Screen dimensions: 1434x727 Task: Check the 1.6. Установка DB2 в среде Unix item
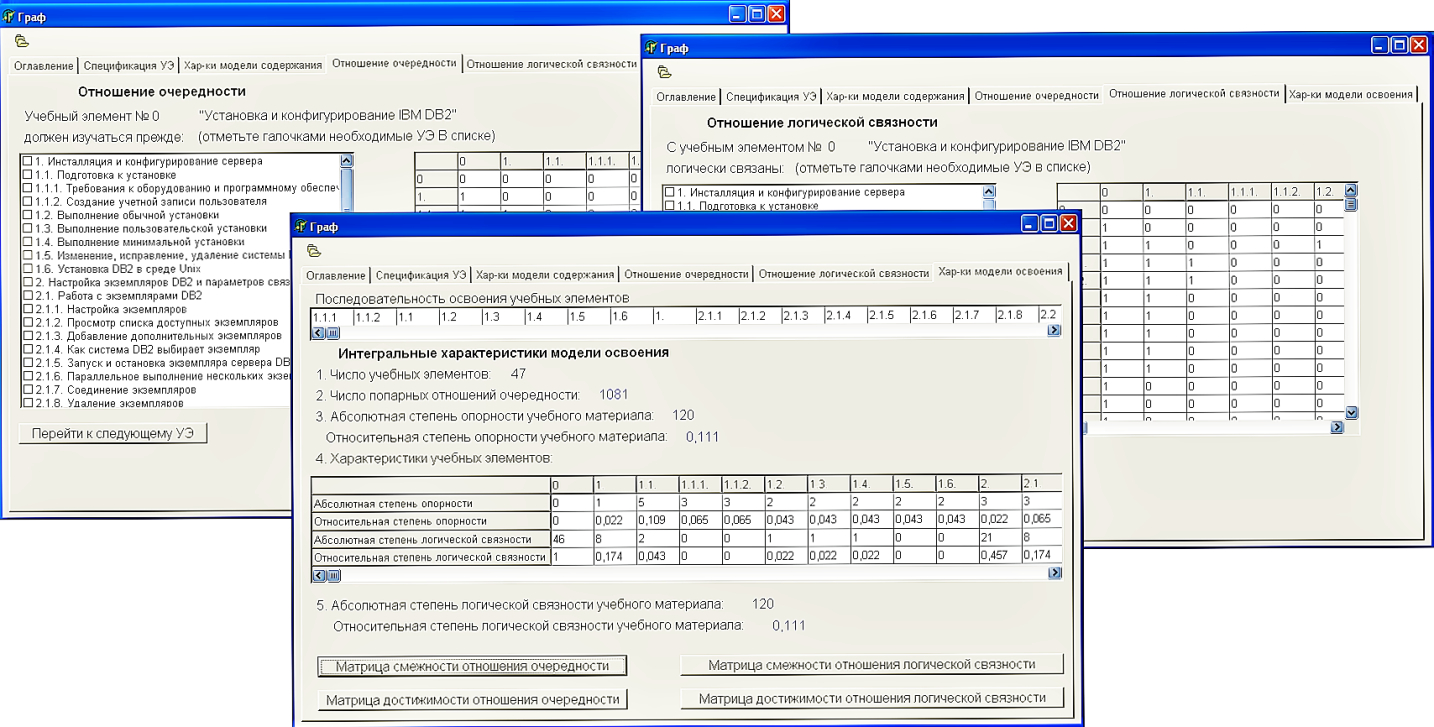point(28,269)
